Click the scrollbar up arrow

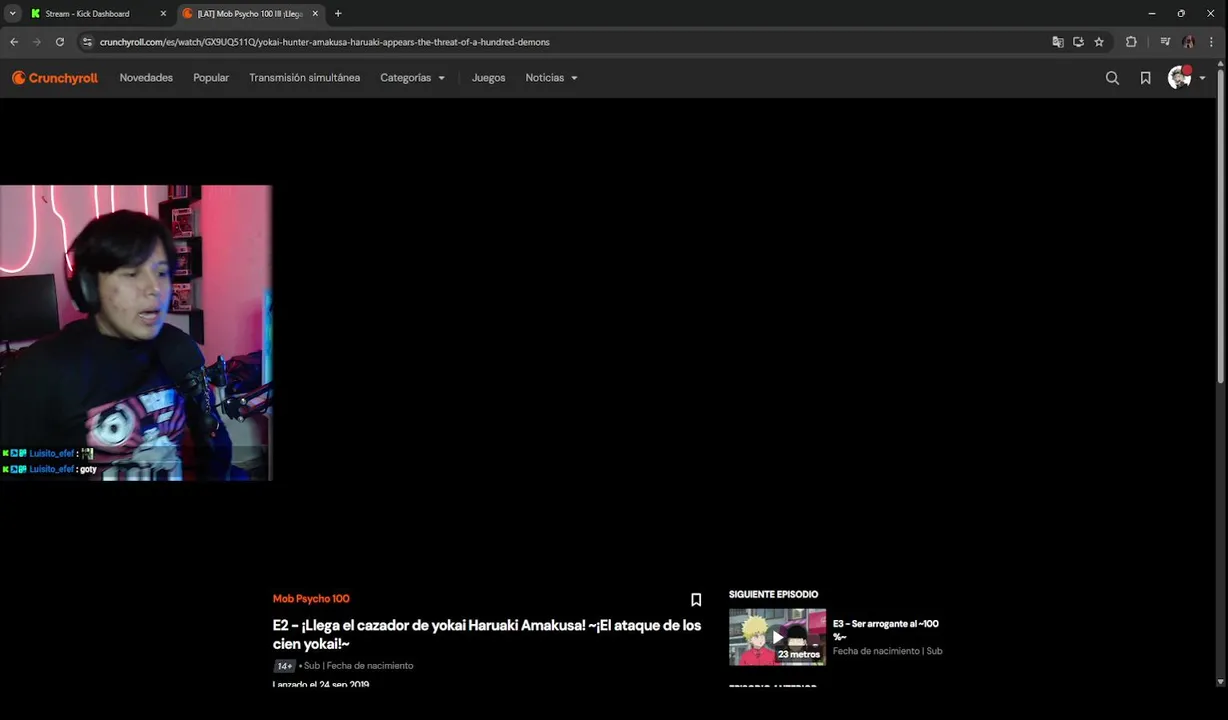1221,62
